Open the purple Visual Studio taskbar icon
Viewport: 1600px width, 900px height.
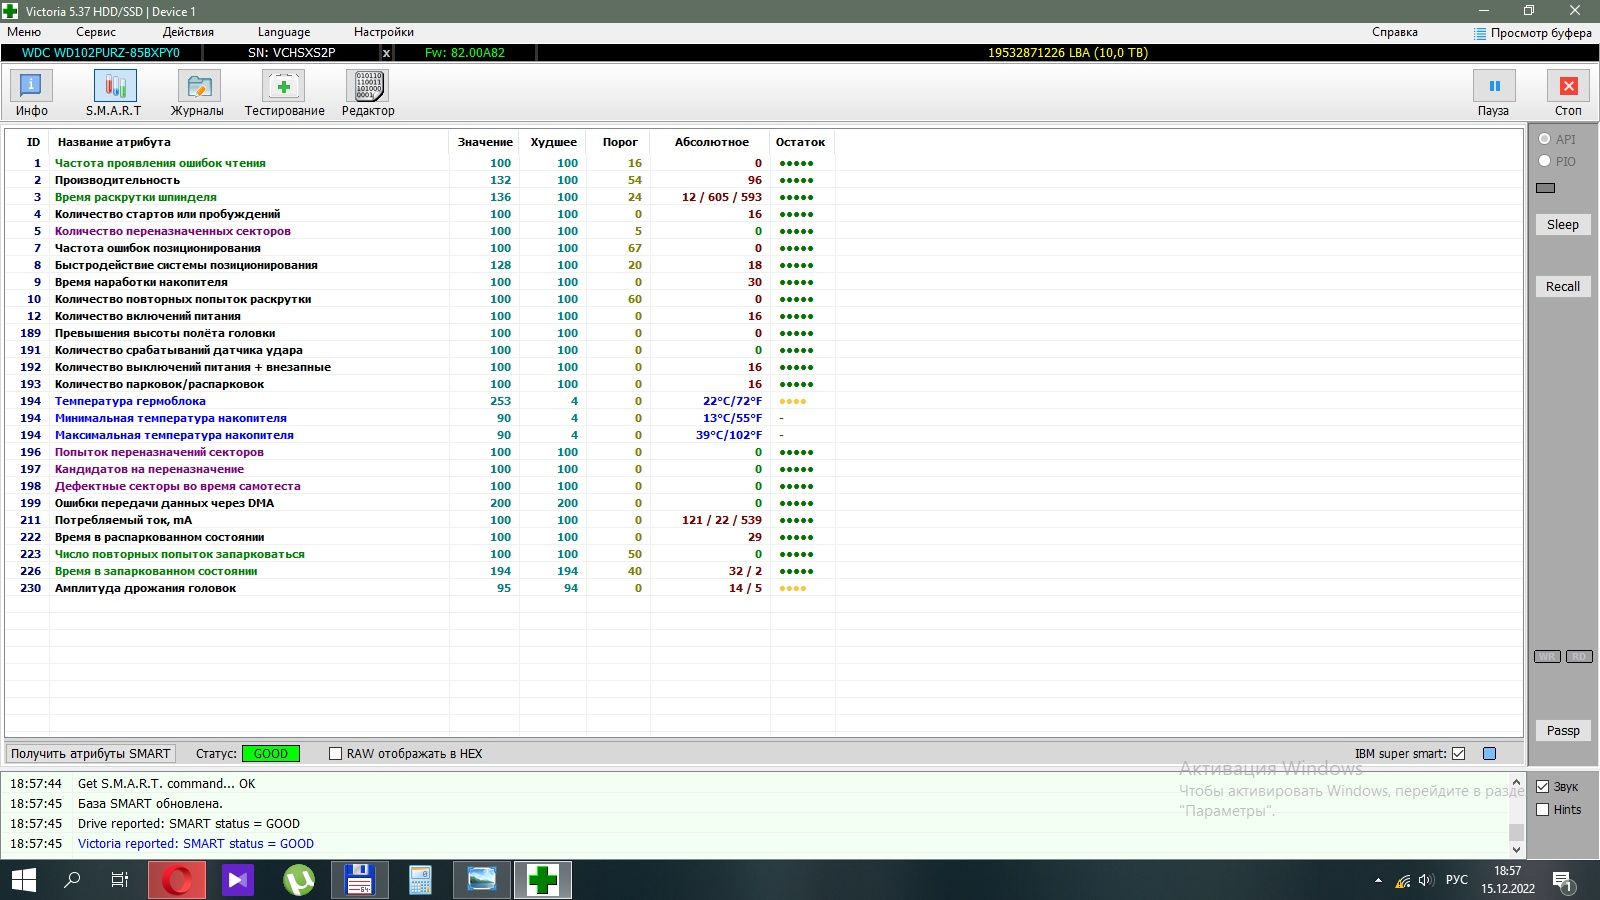coord(238,880)
